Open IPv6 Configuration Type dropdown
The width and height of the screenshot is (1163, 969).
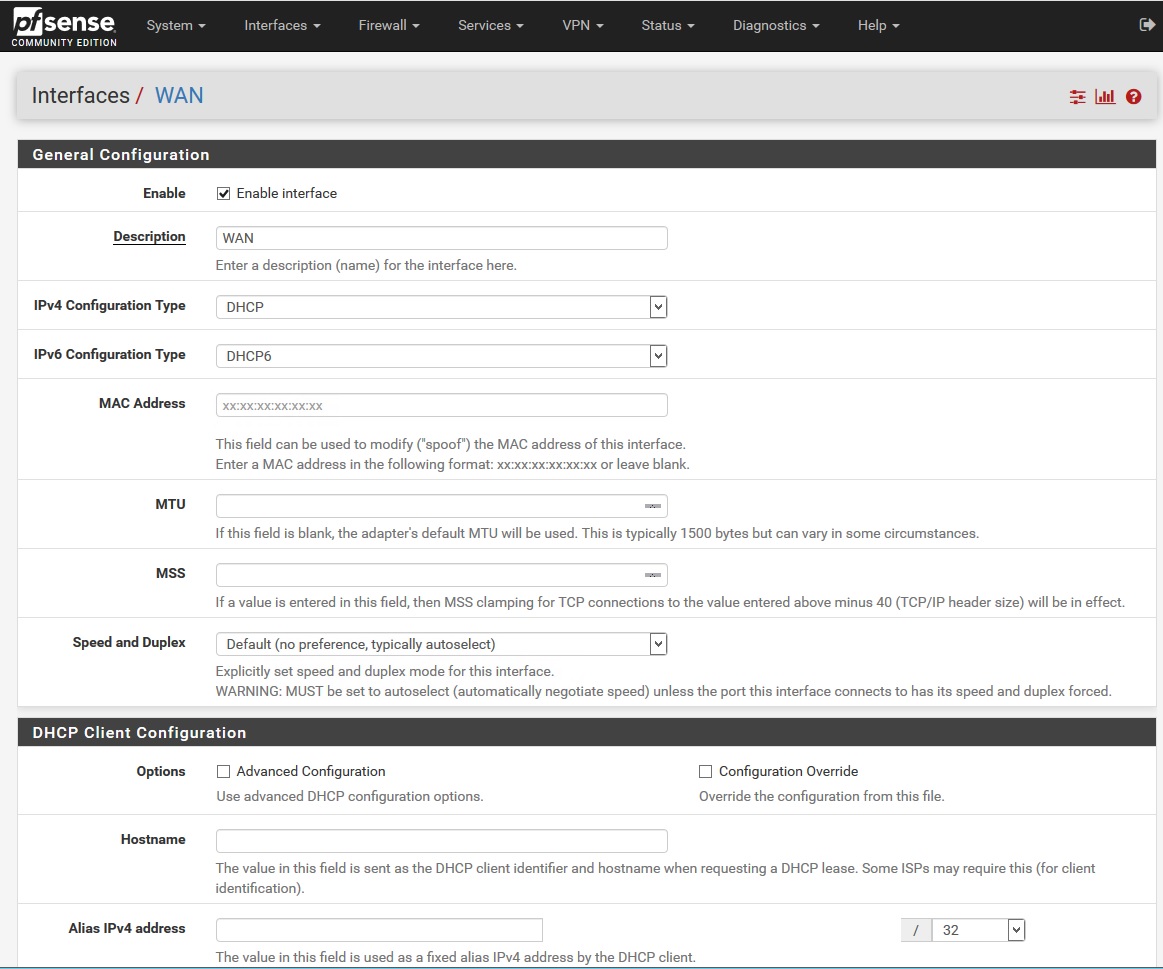tap(441, 356)
